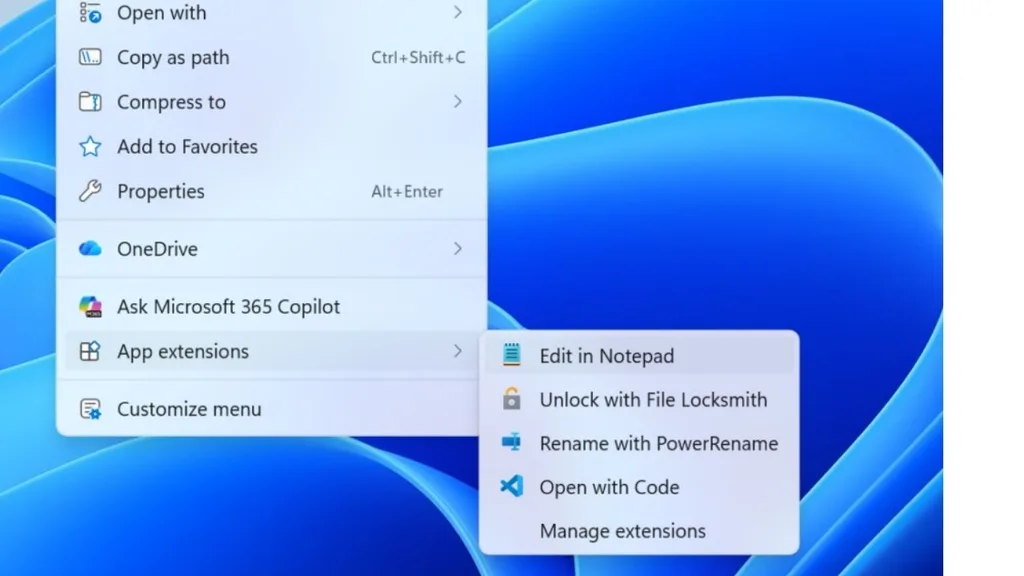Select Rename with PowerRename
1024x576 pixels.
point(639,443)
